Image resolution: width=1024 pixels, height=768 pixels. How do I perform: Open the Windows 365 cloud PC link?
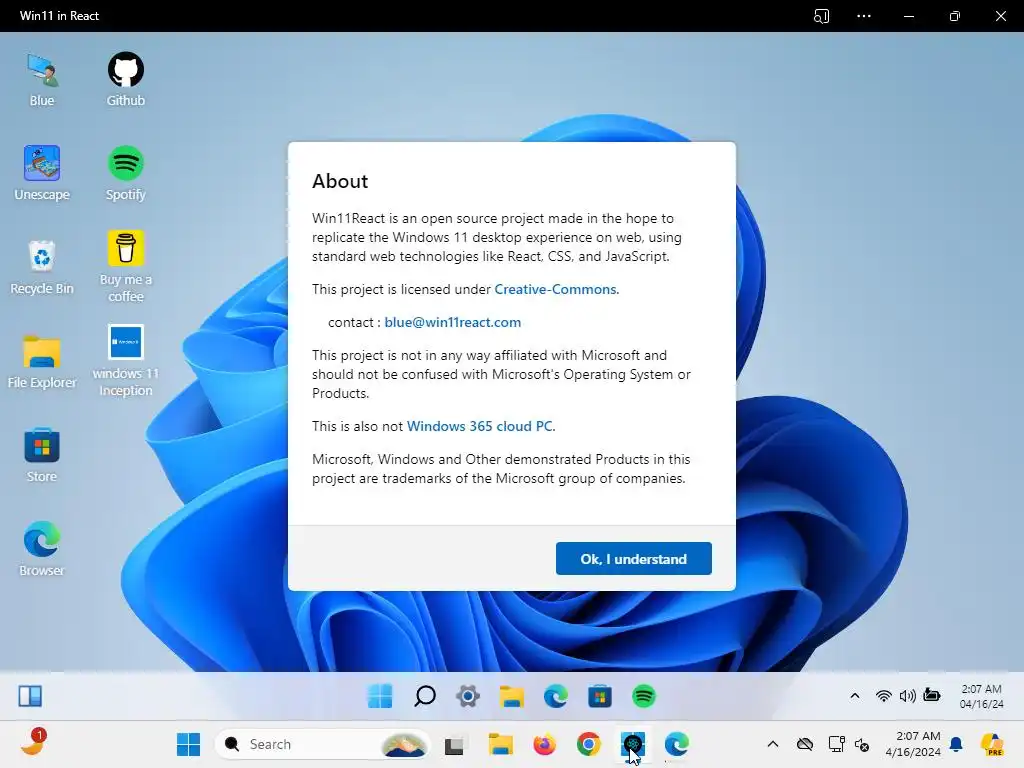point(479,426)
